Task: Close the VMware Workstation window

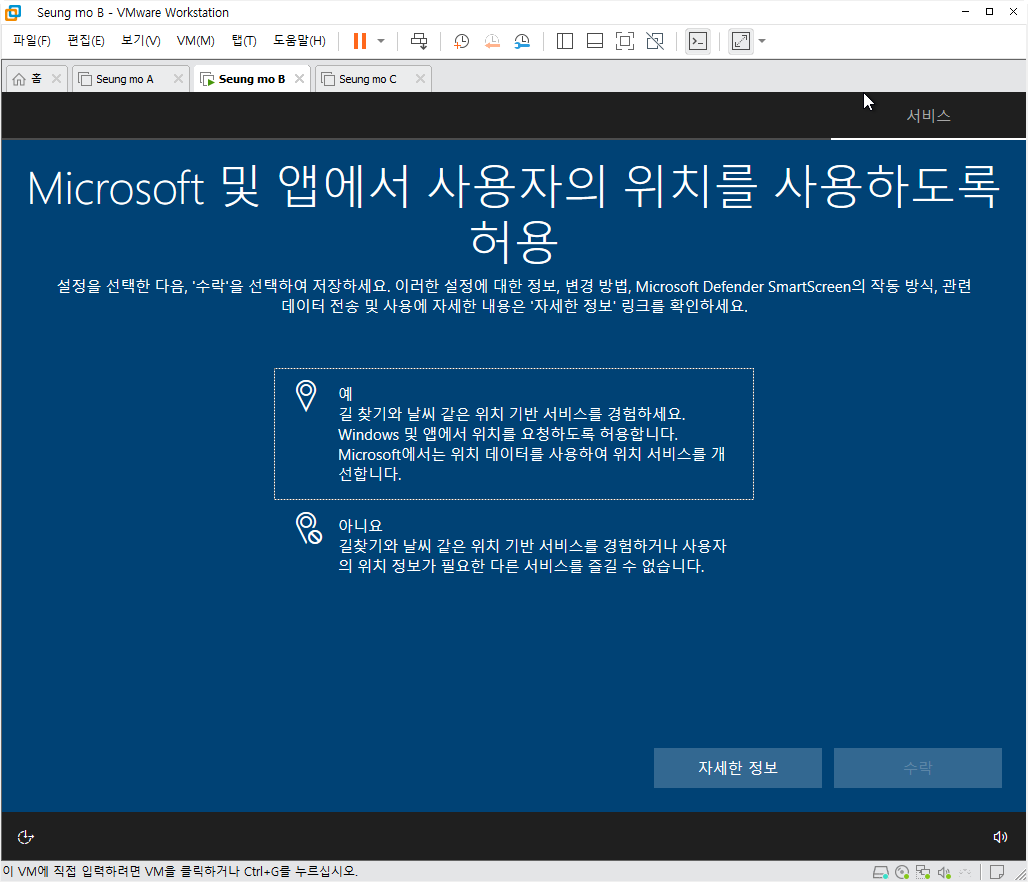Action: (x=1014, y=12)
